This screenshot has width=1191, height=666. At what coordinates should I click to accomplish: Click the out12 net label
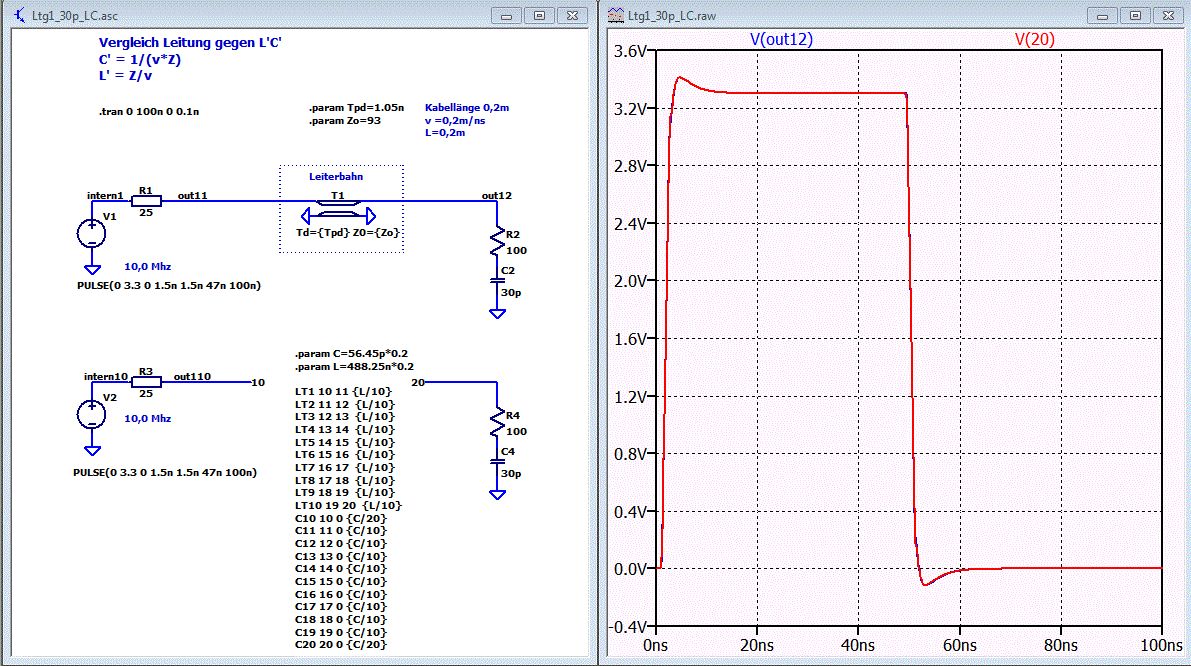pyautogui.click(x=497, y=195)
